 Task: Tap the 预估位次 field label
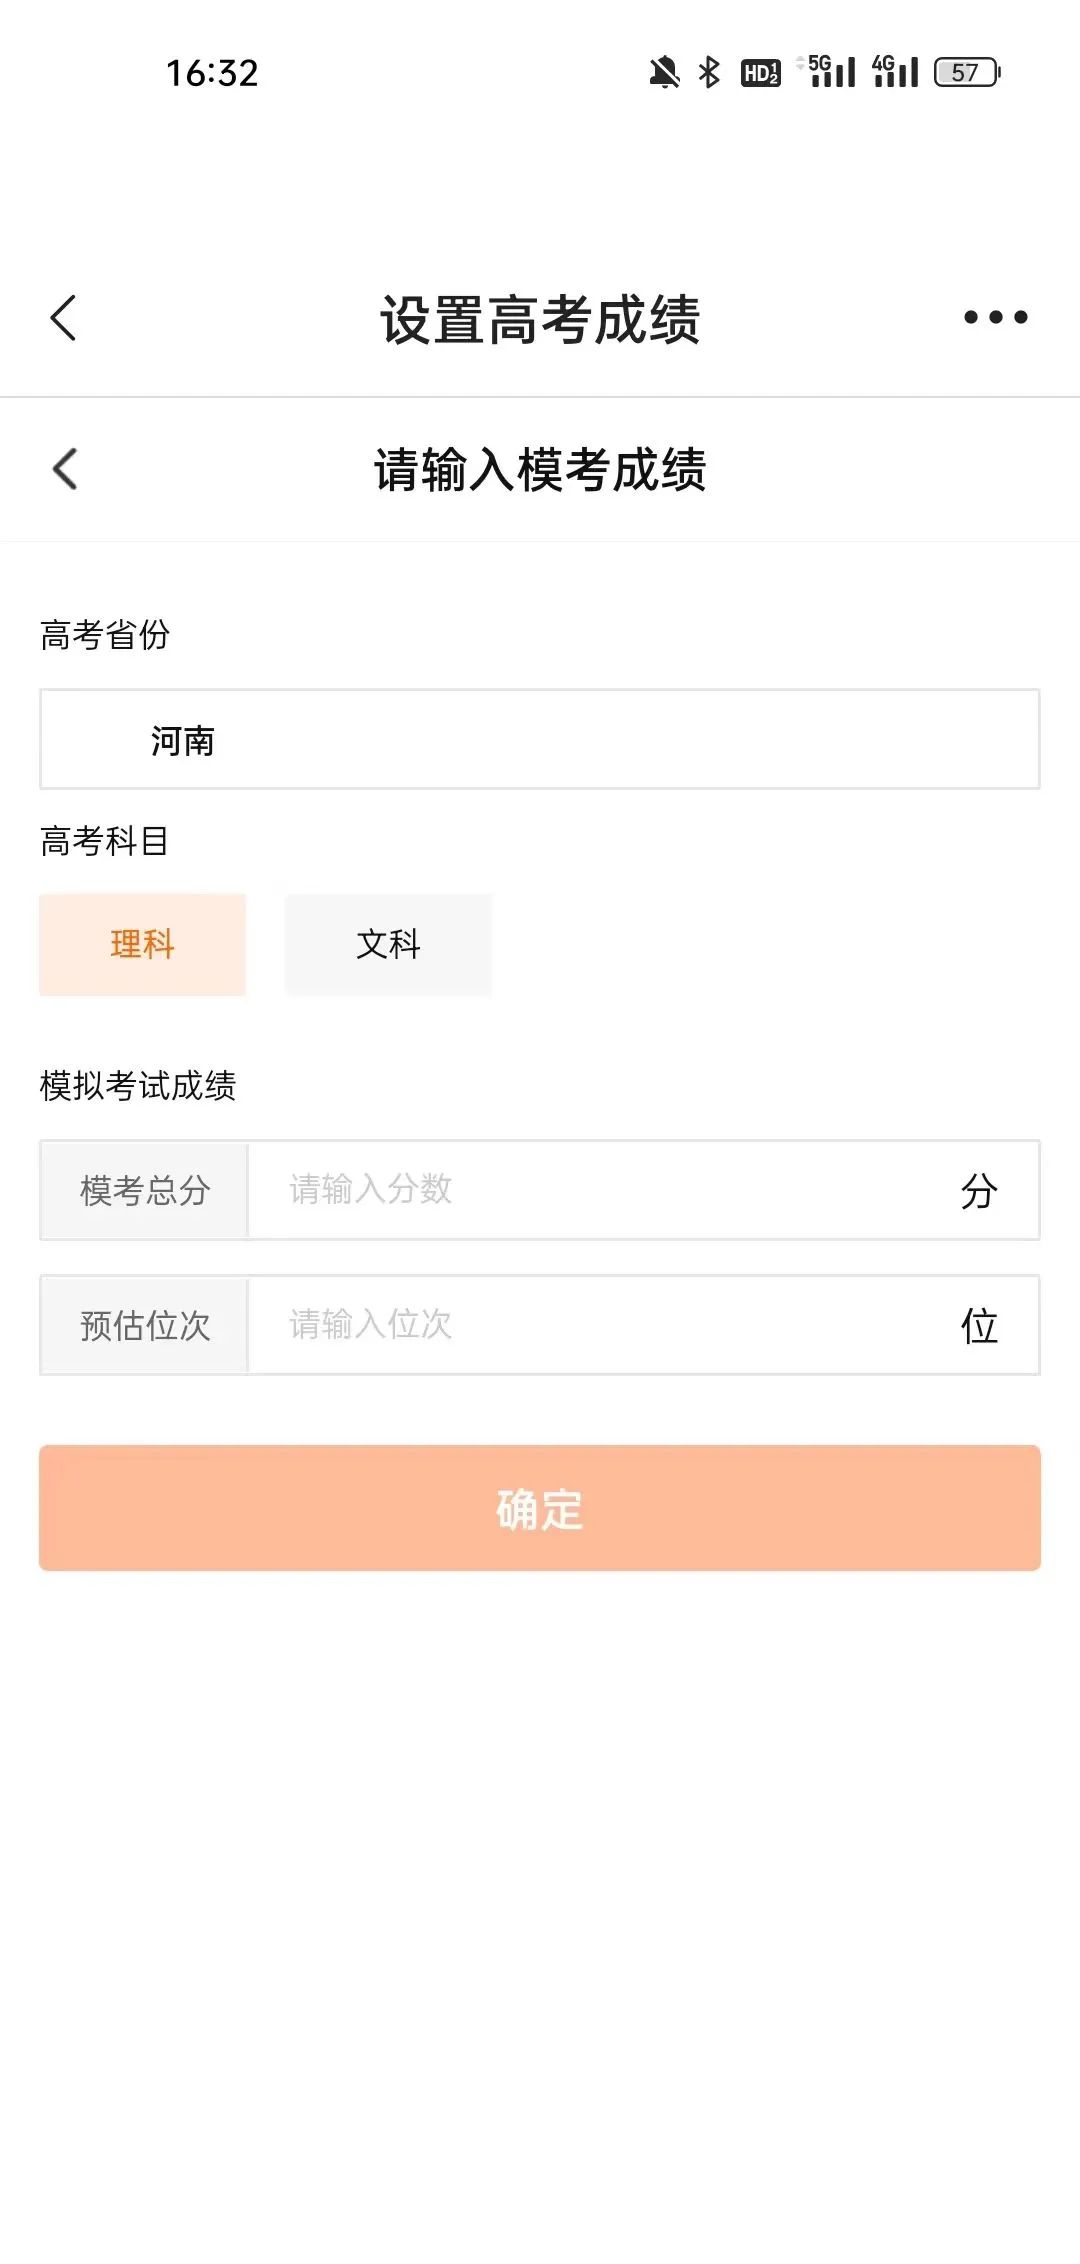pos(145,1325)
